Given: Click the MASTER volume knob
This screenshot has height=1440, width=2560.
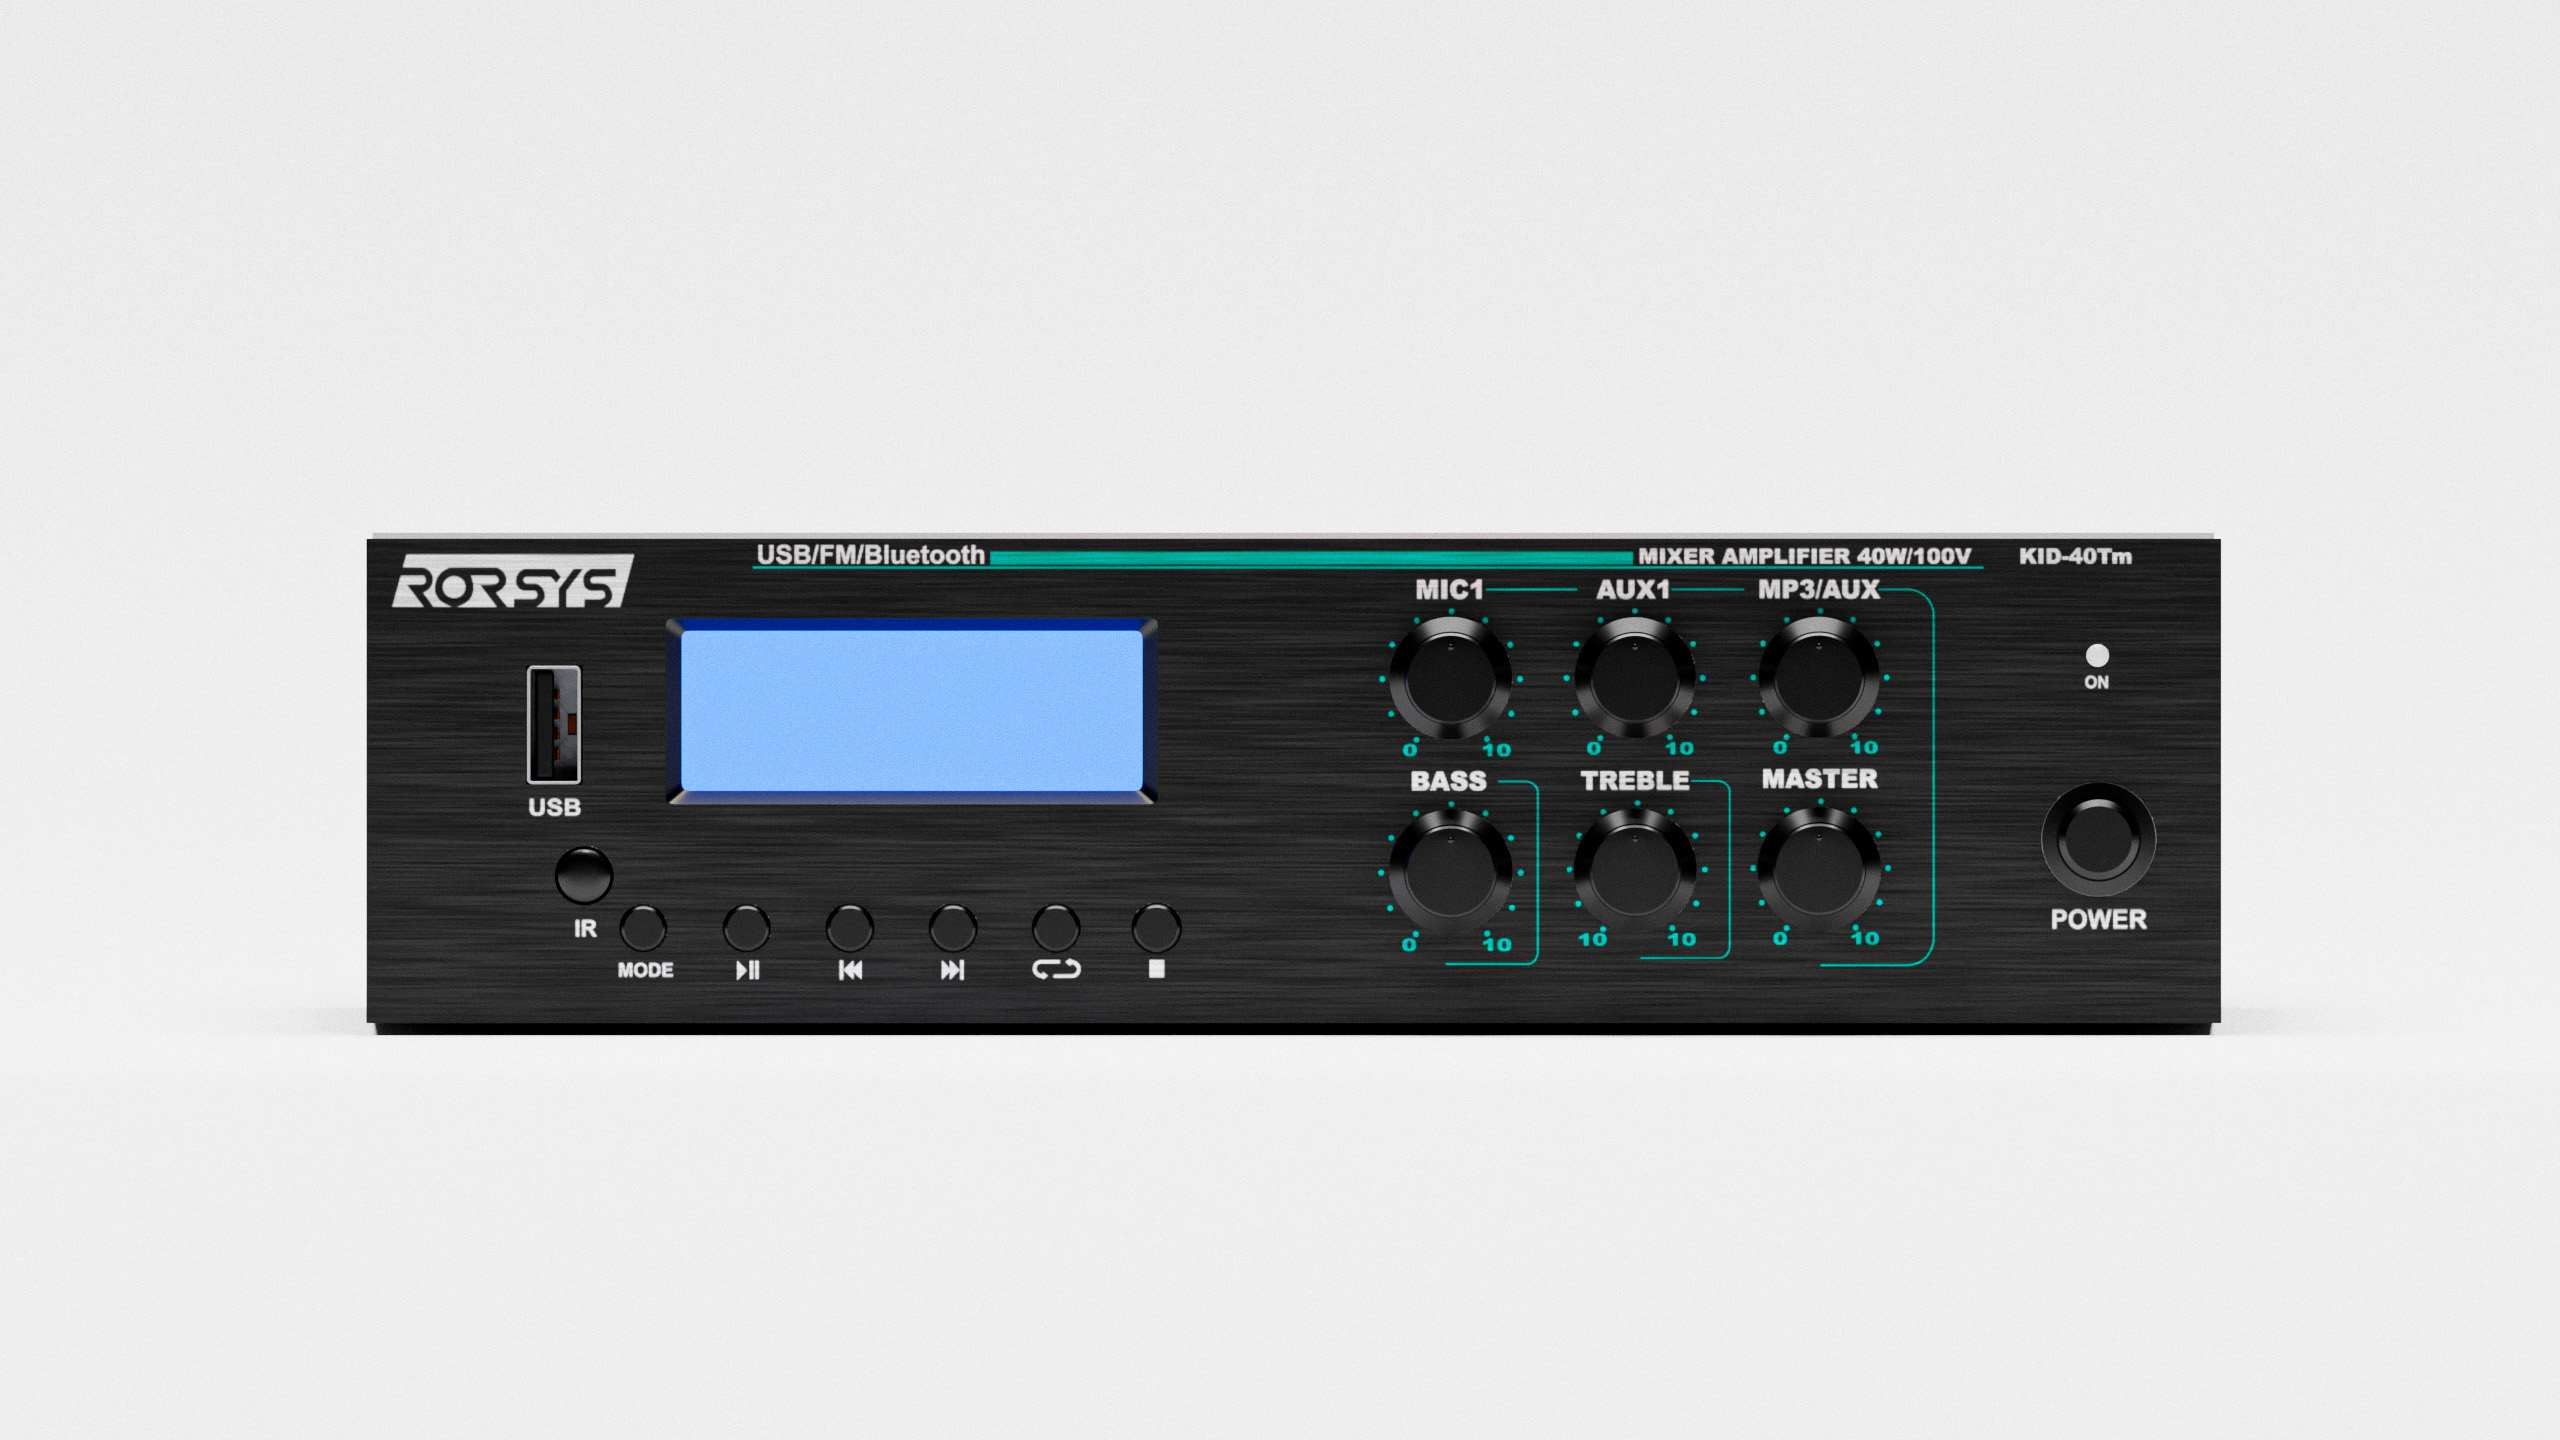Looking at the screenshot, I should click(1818, 868).
